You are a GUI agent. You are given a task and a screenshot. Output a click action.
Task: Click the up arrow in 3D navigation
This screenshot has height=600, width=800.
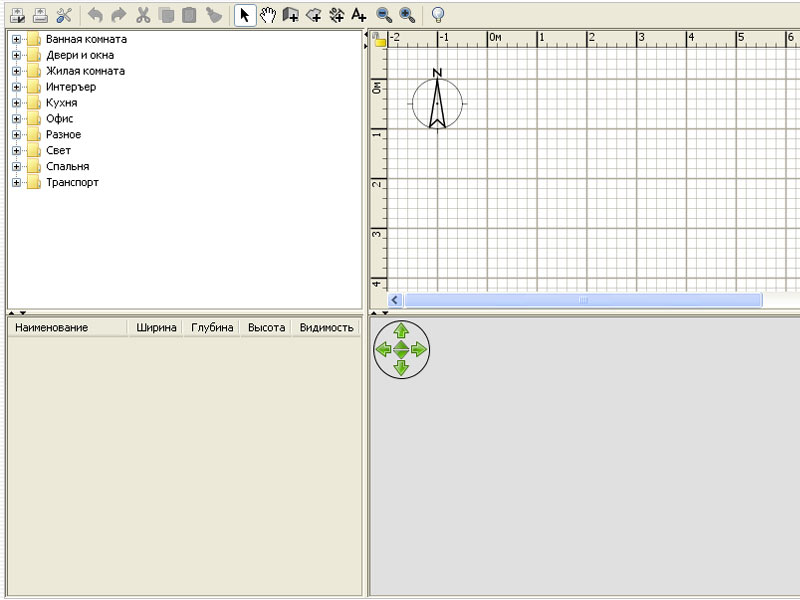tap(401, 331)
